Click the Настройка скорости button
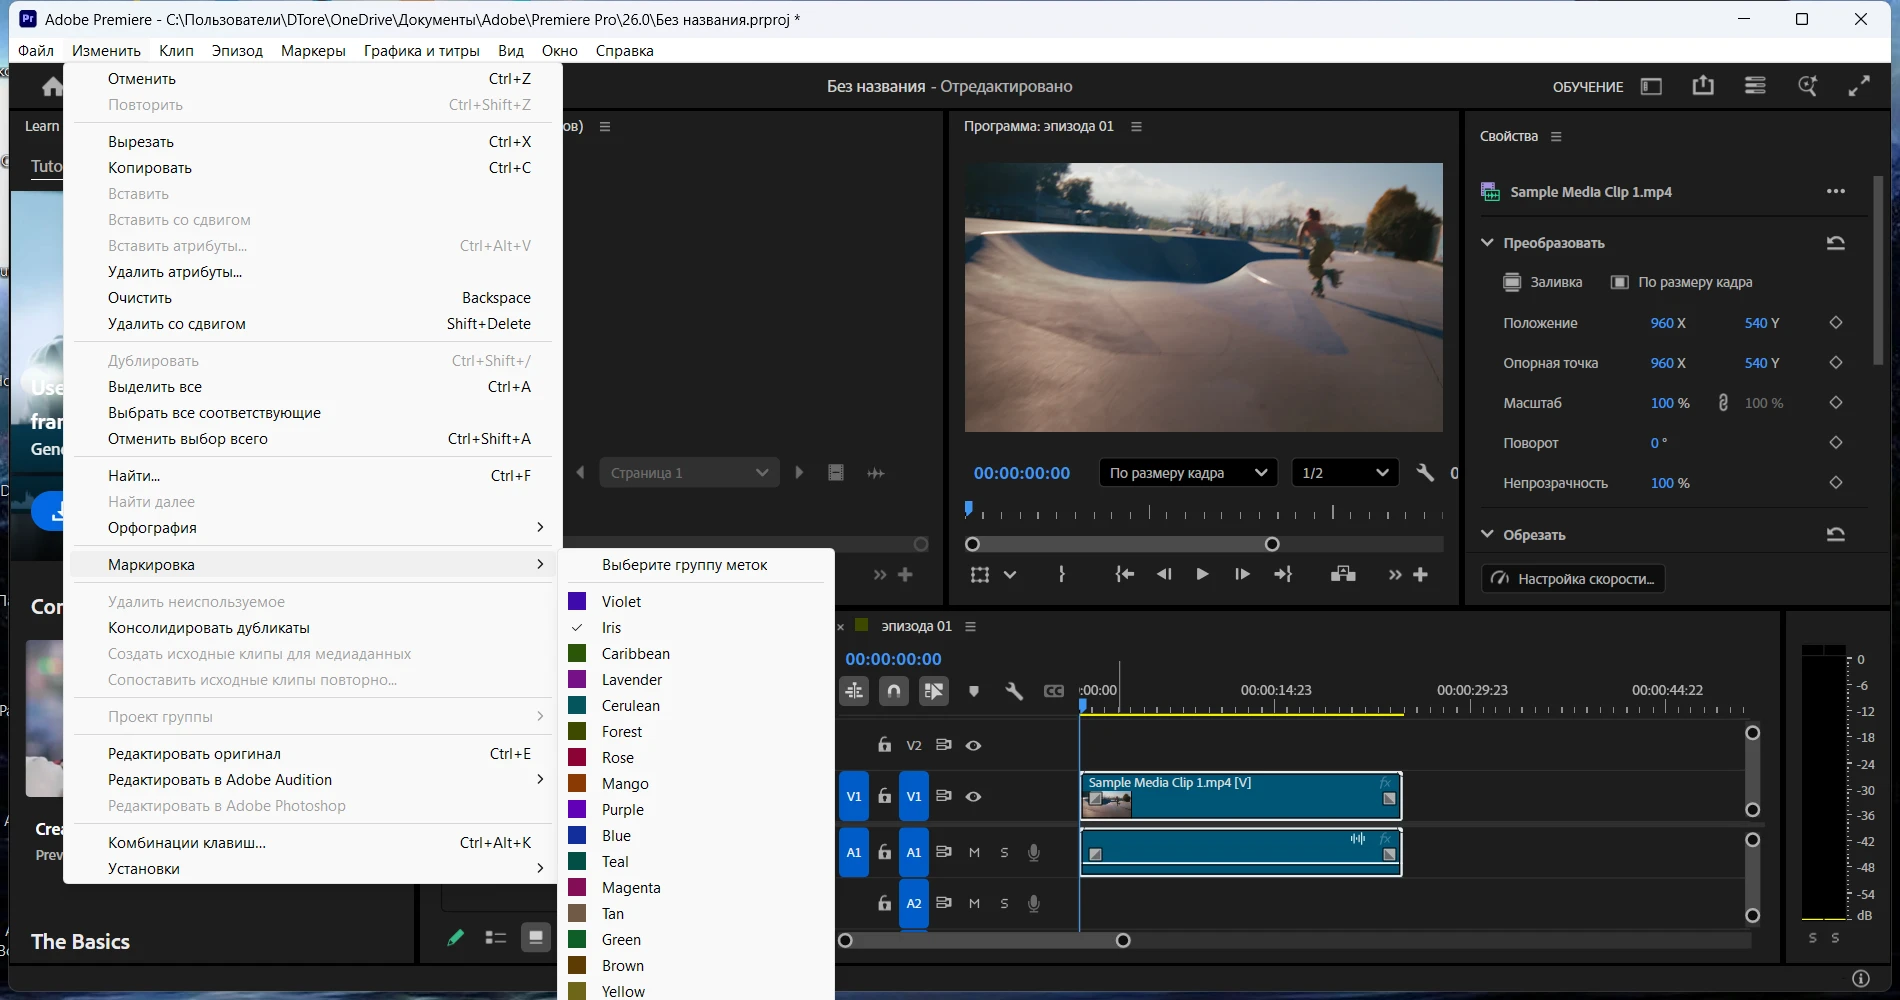Screen dimensions: 1900x1000 coord(1573,579)
